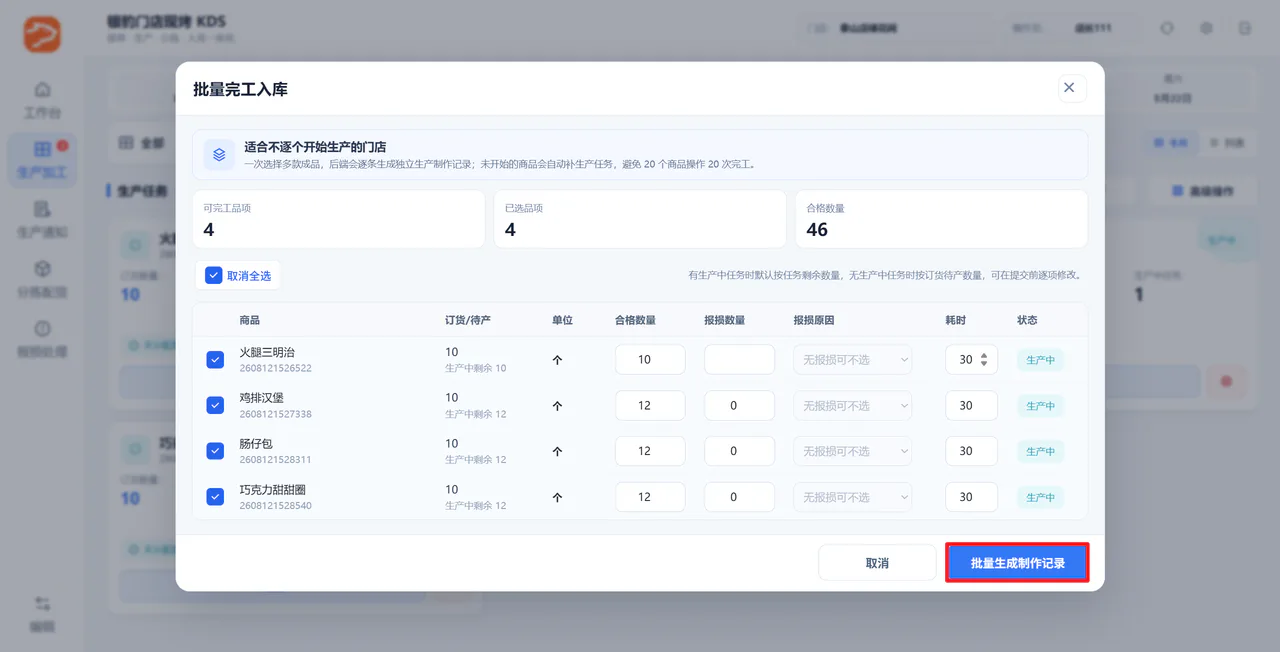Focus the 报损数量 field for 肠仔包
The height and width of the screenshot is (652, 1280).
740,451
